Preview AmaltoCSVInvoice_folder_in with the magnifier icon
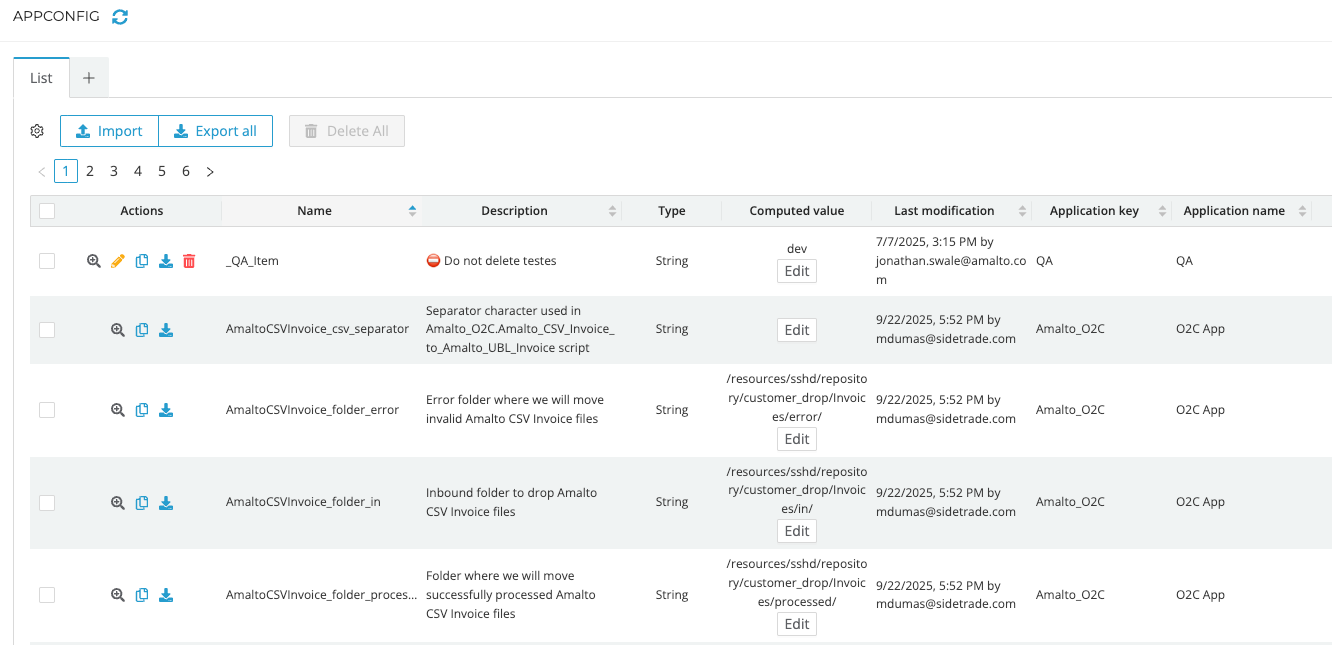This screenshot has height=645, width=1332. [117, 502]
